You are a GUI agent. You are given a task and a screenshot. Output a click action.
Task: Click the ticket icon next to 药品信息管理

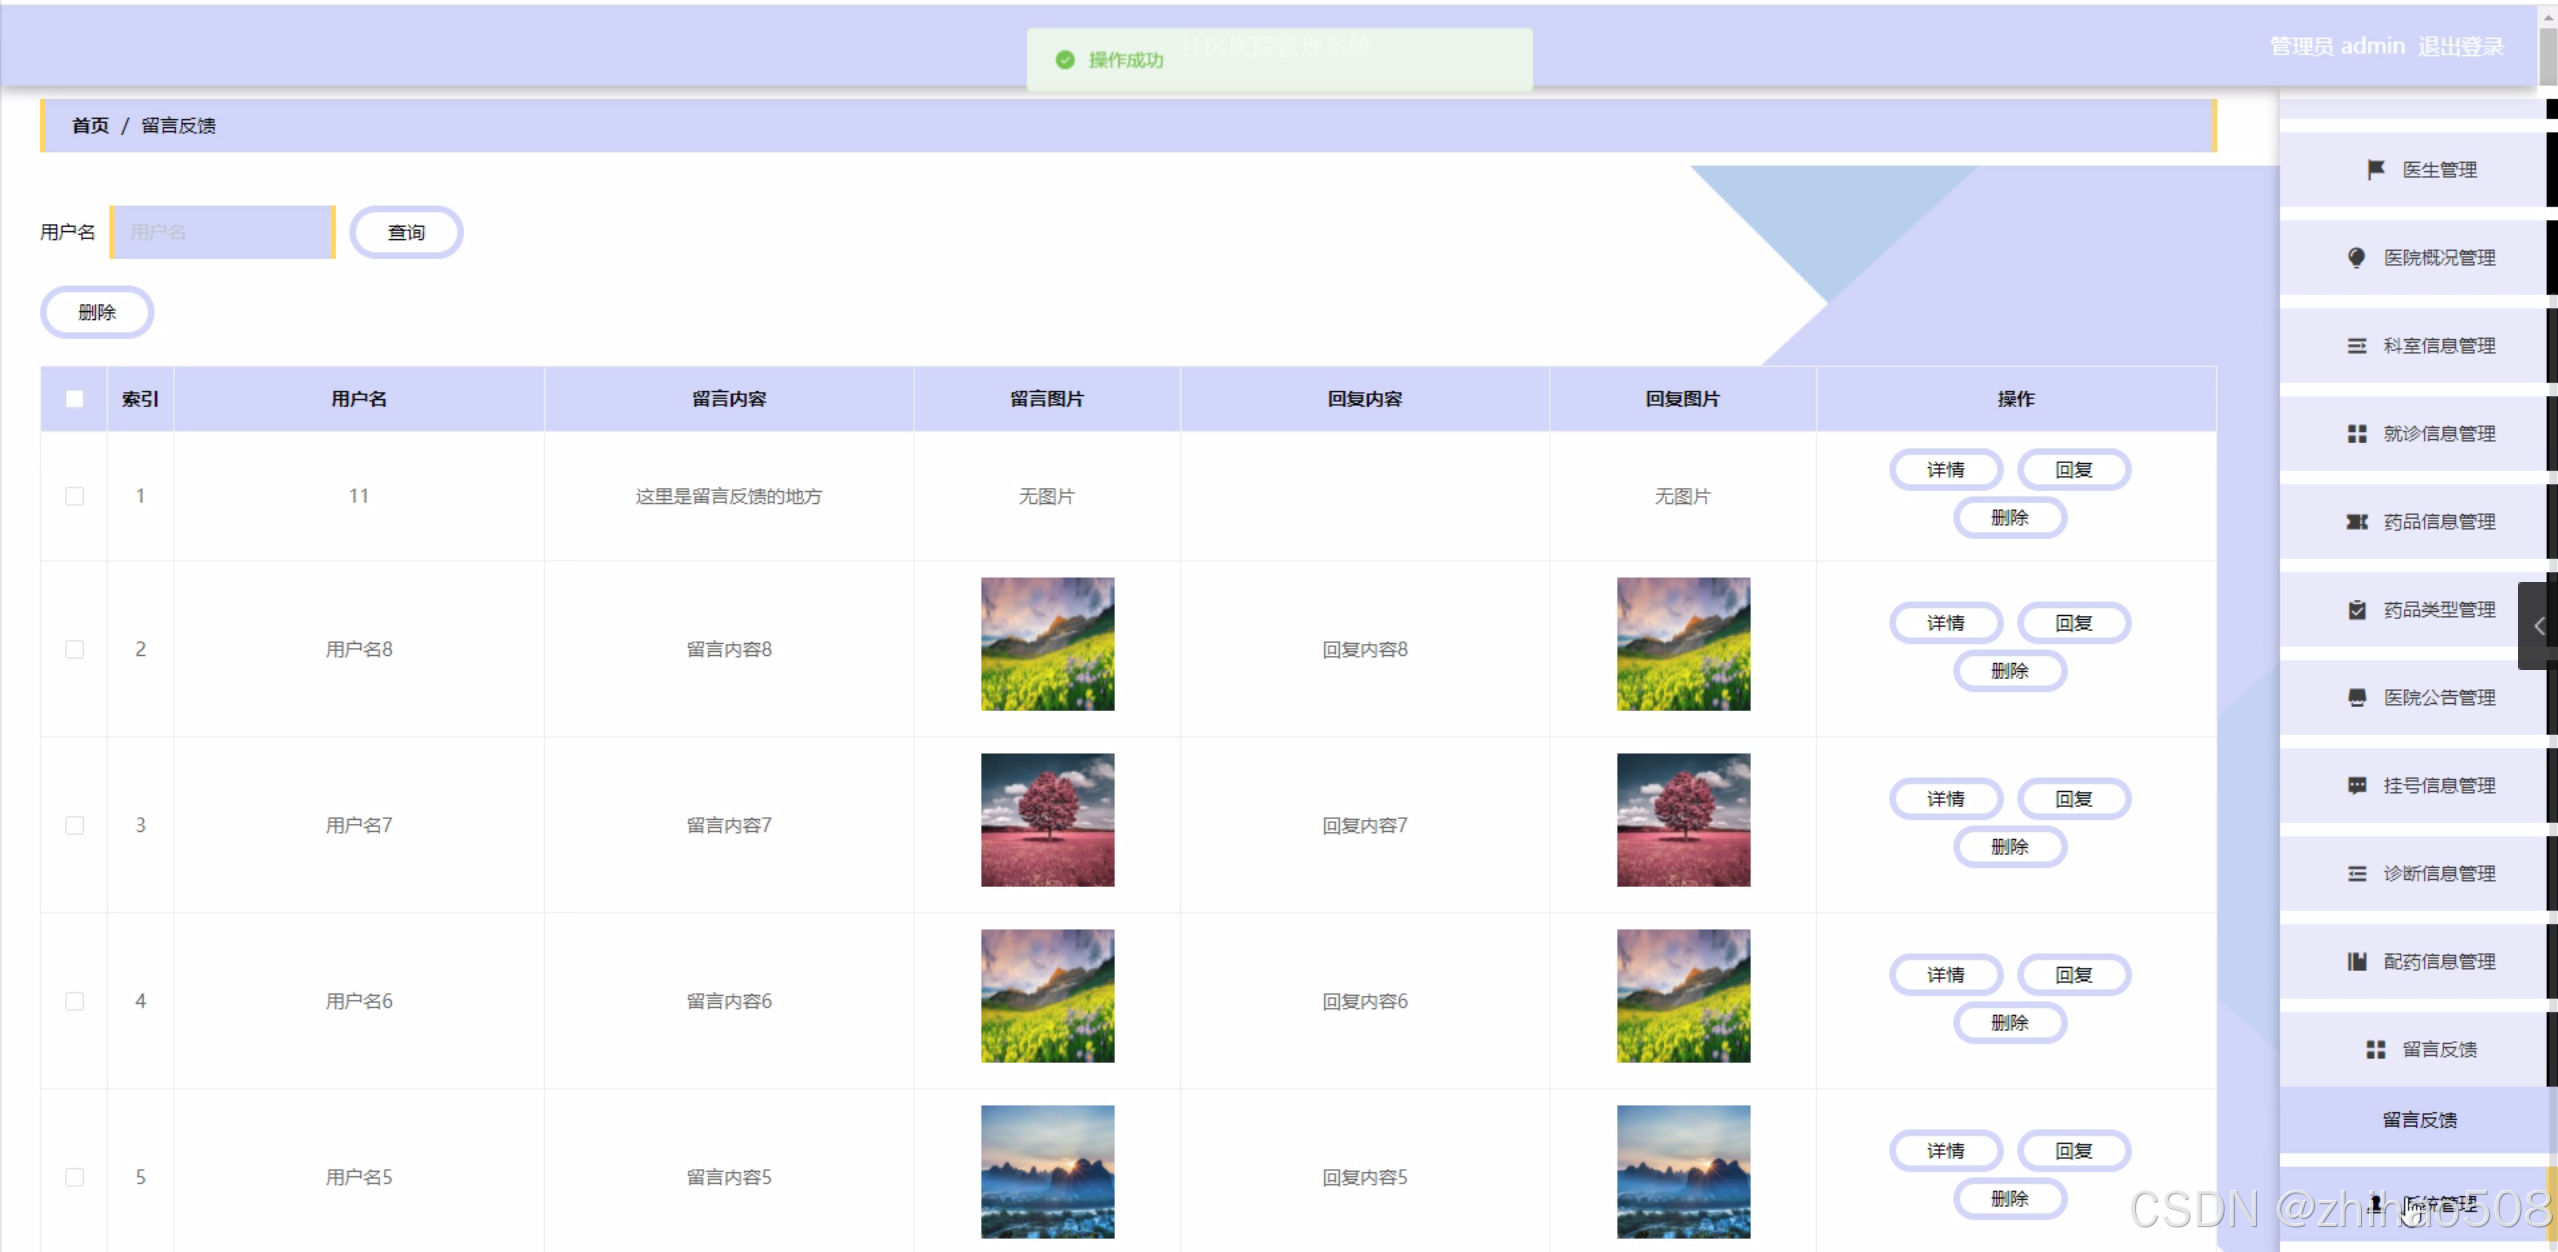pos(2357,522)
